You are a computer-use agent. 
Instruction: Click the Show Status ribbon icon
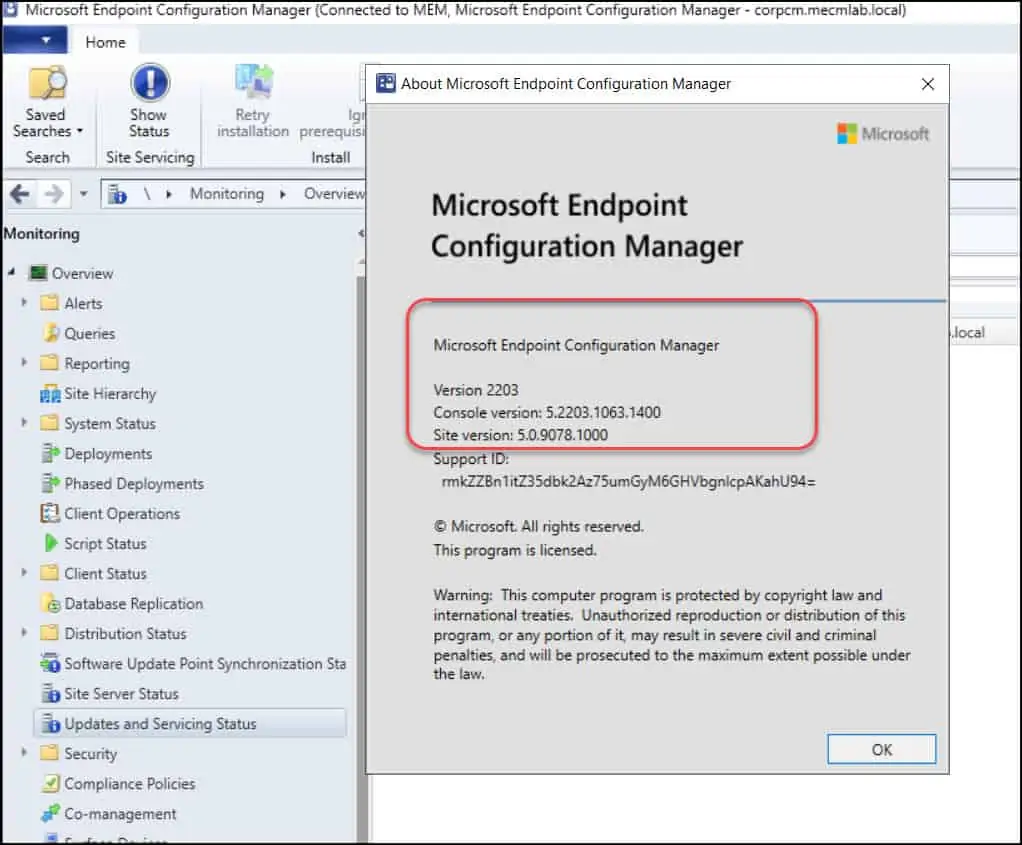tap(150, 83)
